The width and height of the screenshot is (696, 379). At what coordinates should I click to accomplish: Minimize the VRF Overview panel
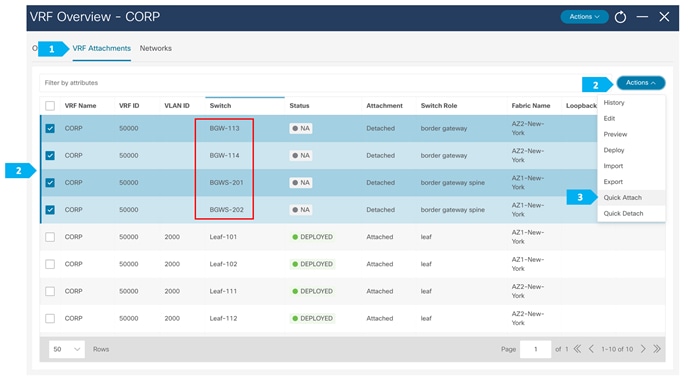pos(642,17)
